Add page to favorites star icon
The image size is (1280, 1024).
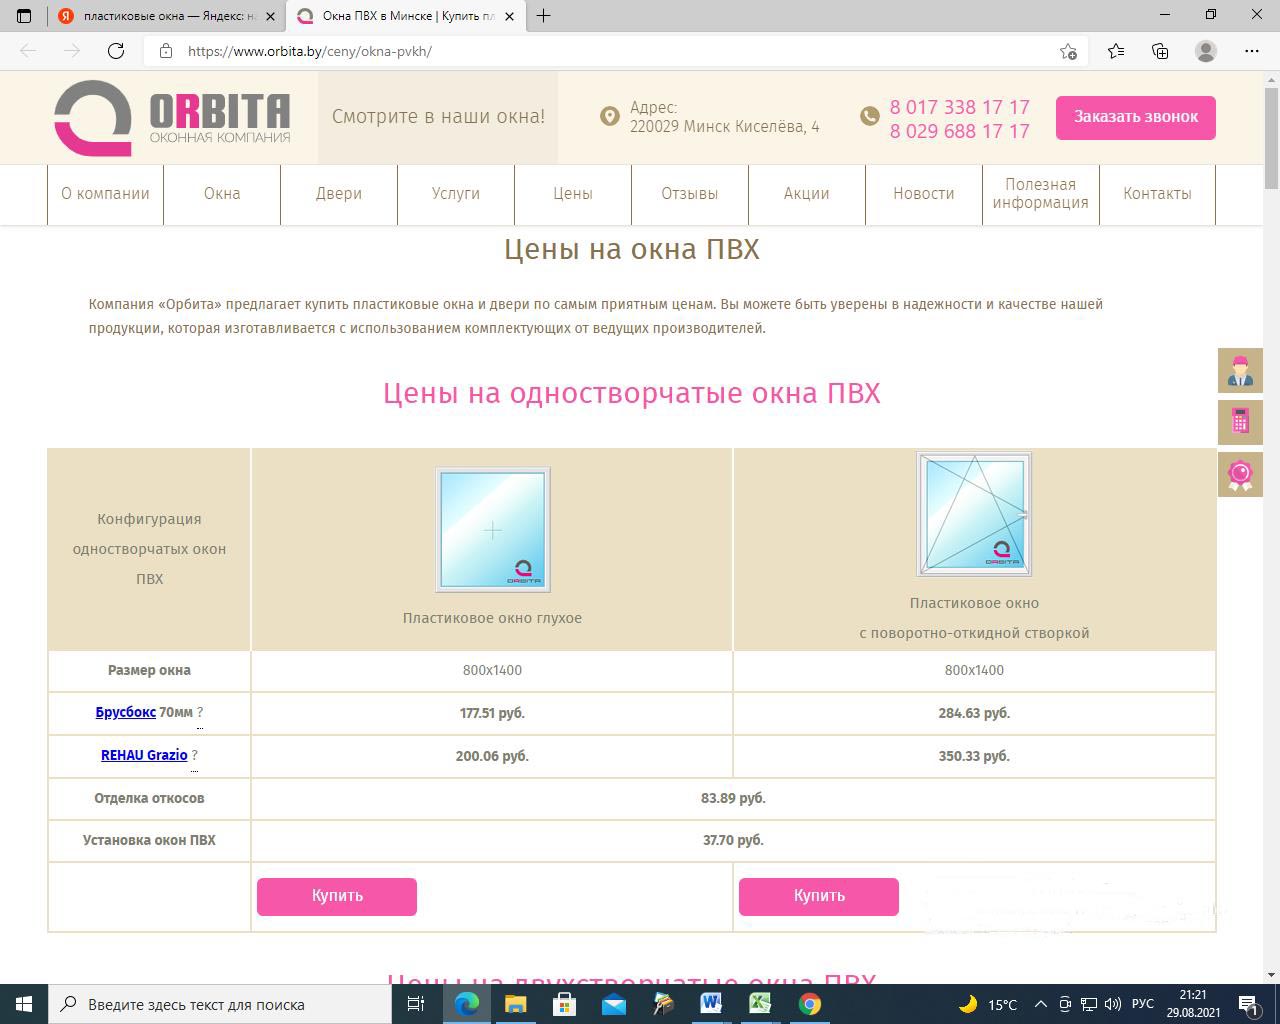[x=1068, y=52]
